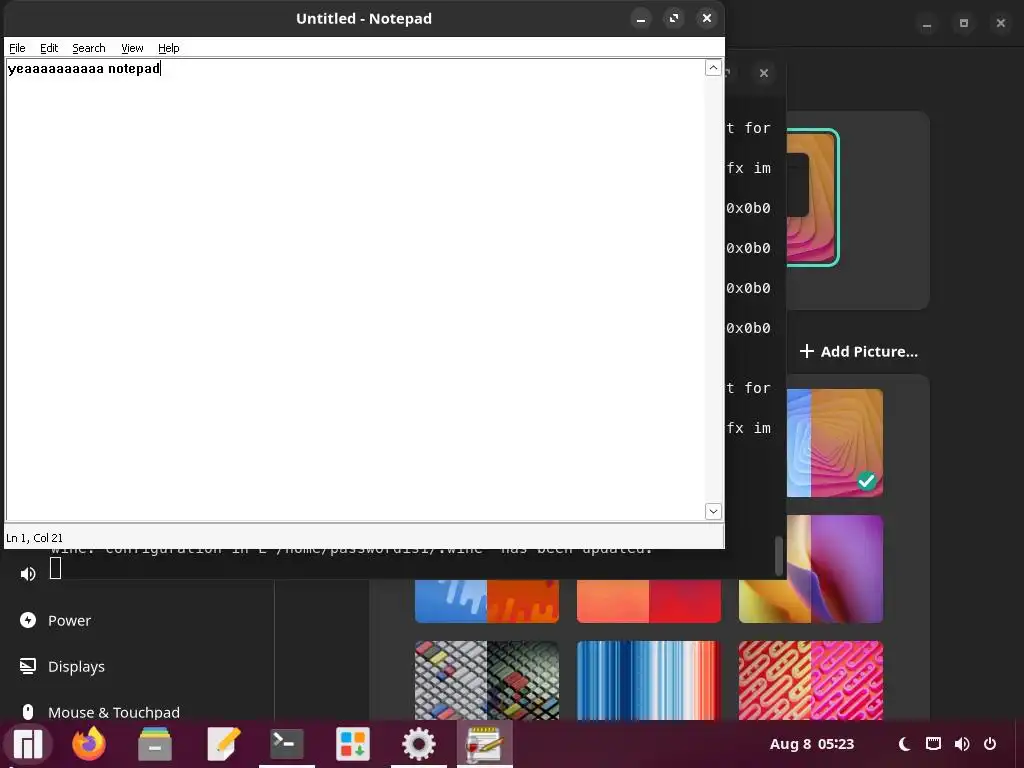
Task: Close the terminal window behind Notepad
Action: [x=763, y=73]
